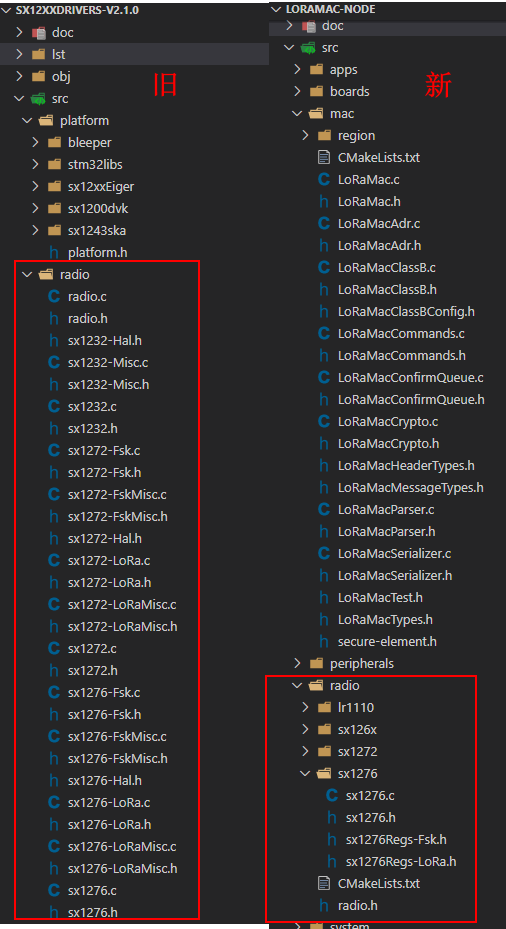This screenshot has width=506, height=929.
Task: Click the C icon of LoRaMacCrypto.c
Action: coord(324,421)
